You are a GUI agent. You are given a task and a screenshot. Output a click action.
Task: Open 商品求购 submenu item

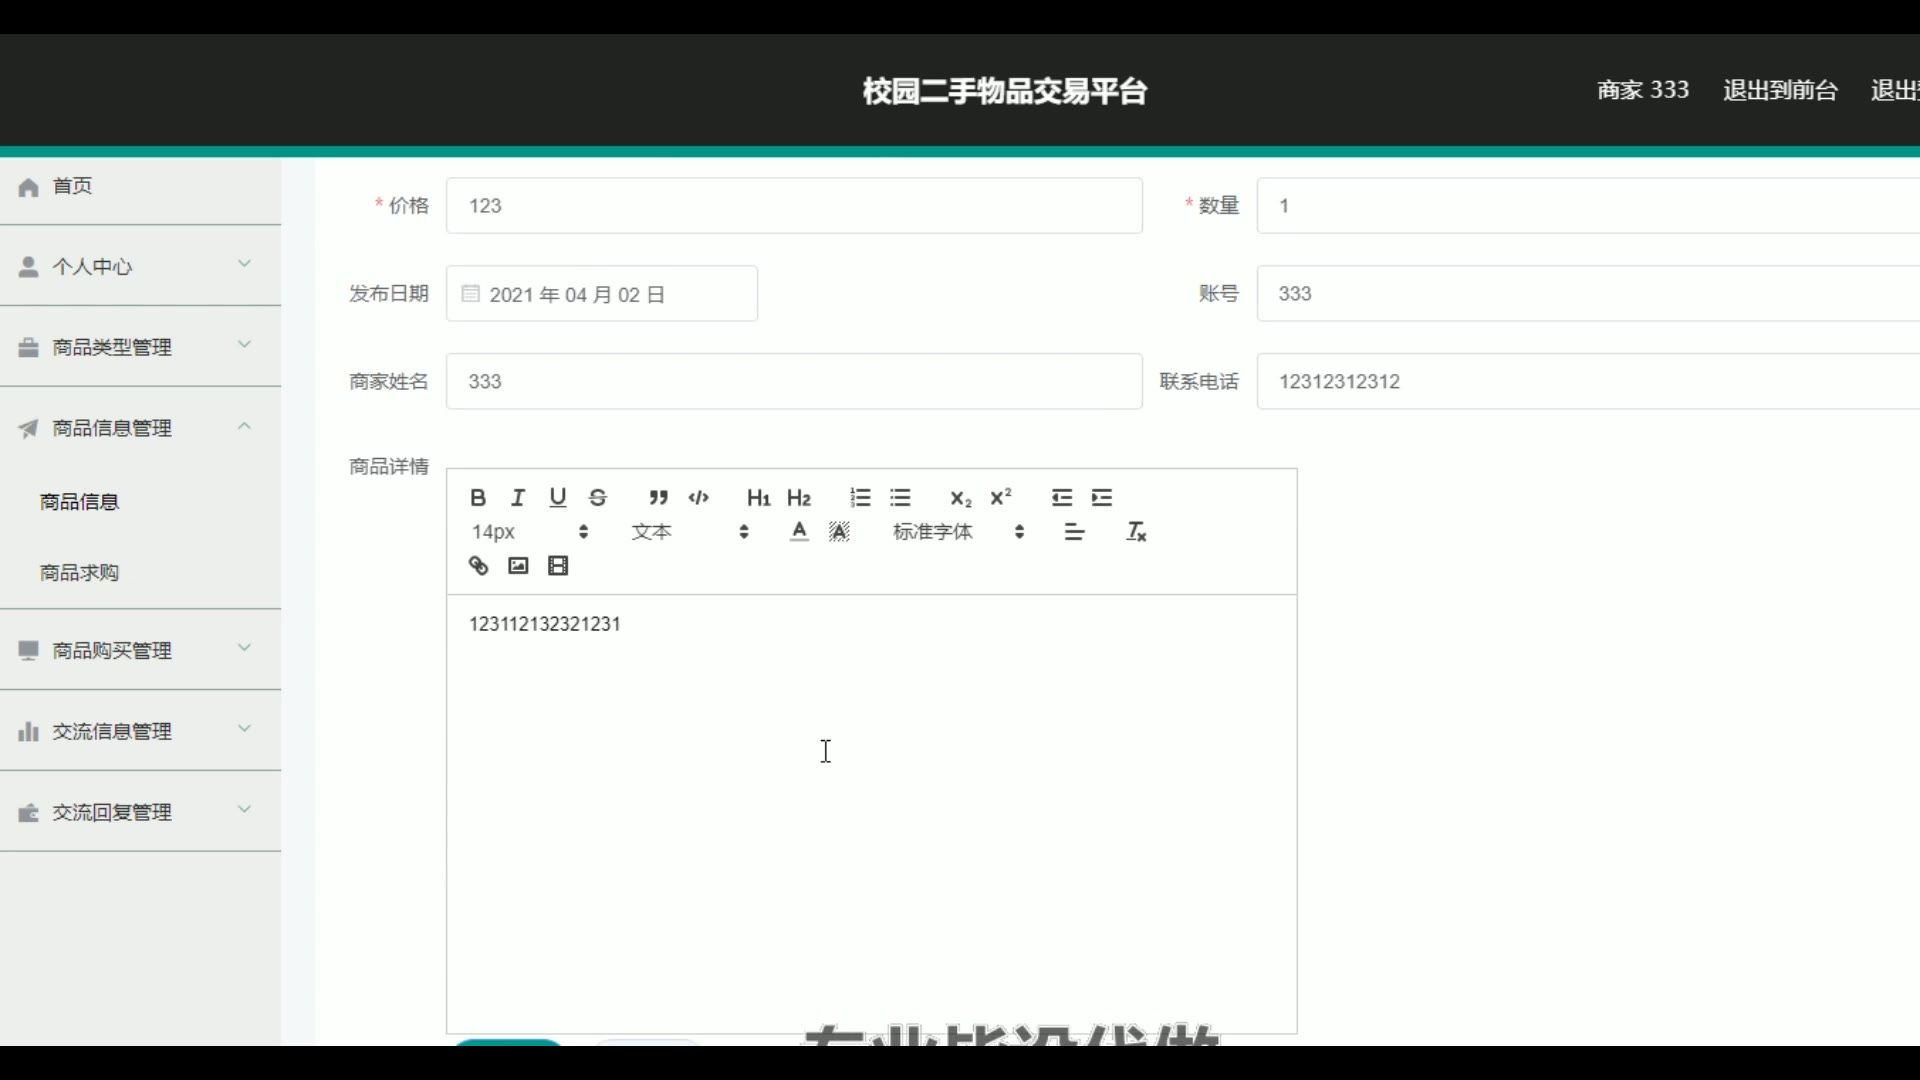(x=80, y=573)
